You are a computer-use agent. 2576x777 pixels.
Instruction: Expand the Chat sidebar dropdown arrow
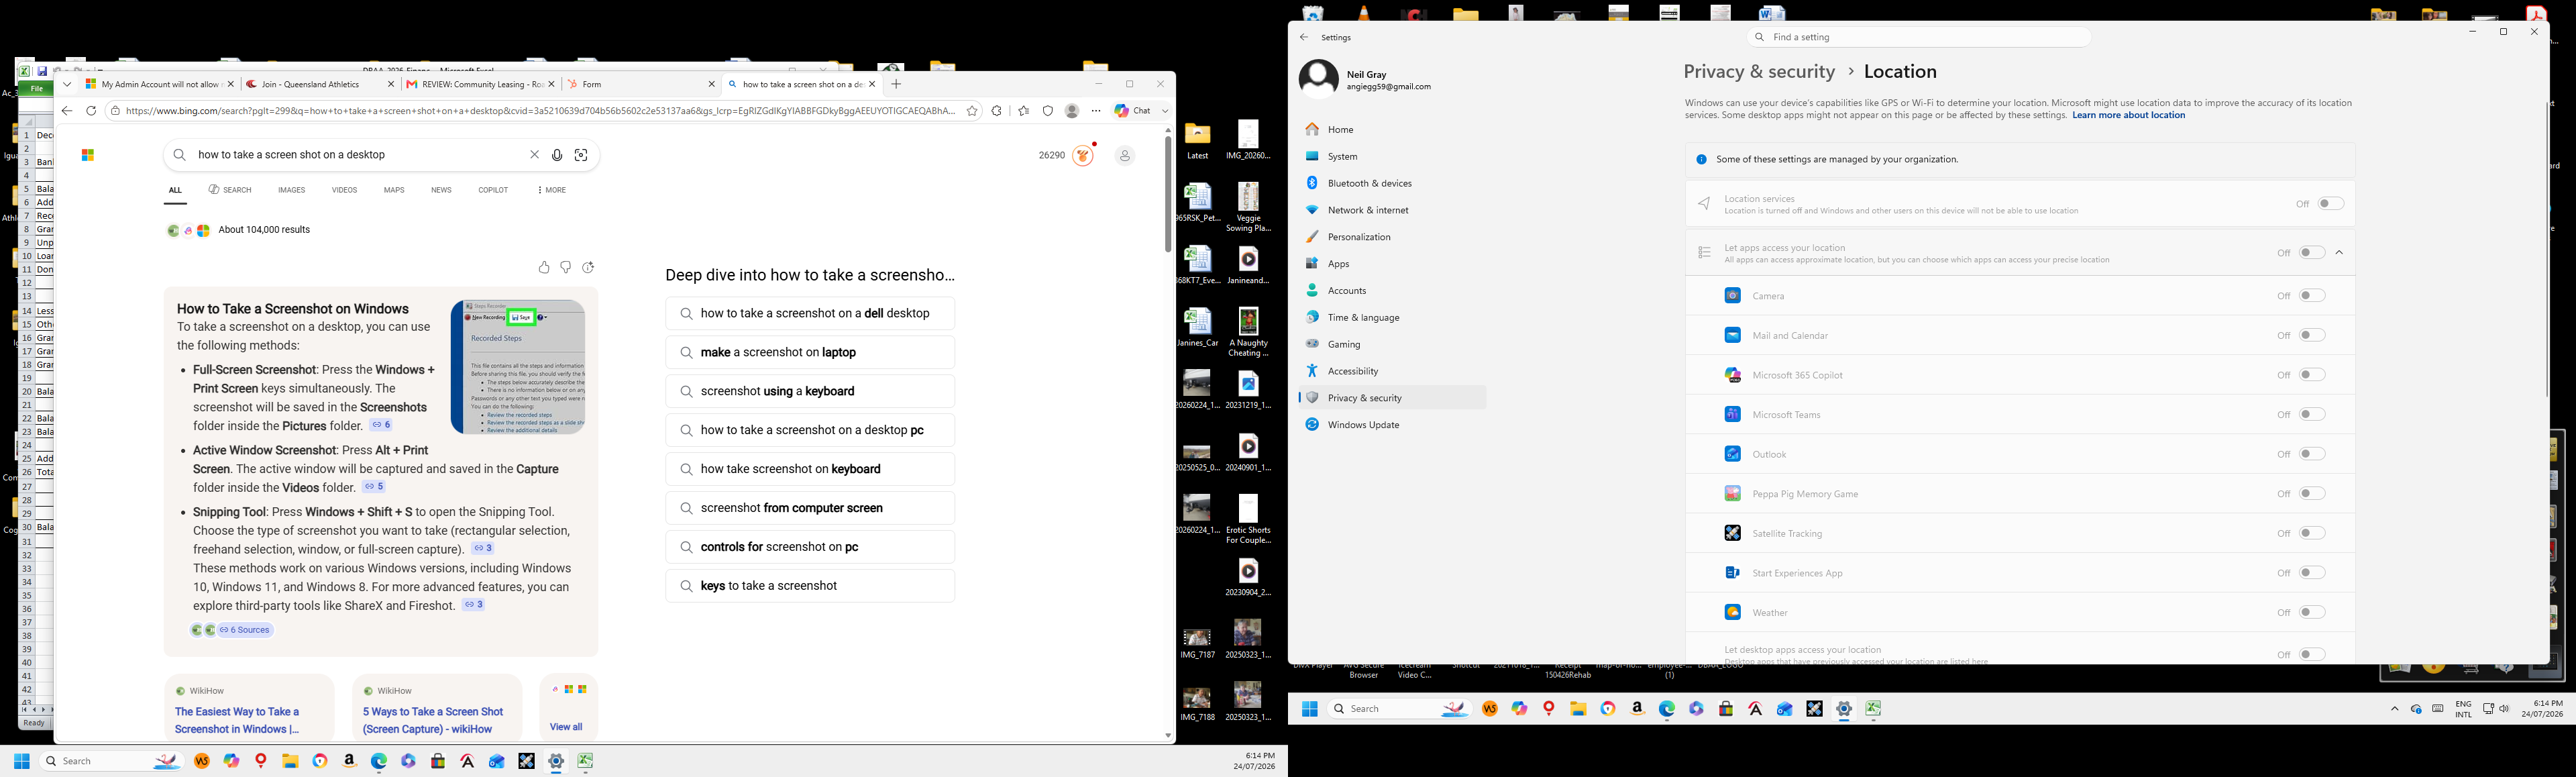1165,111
